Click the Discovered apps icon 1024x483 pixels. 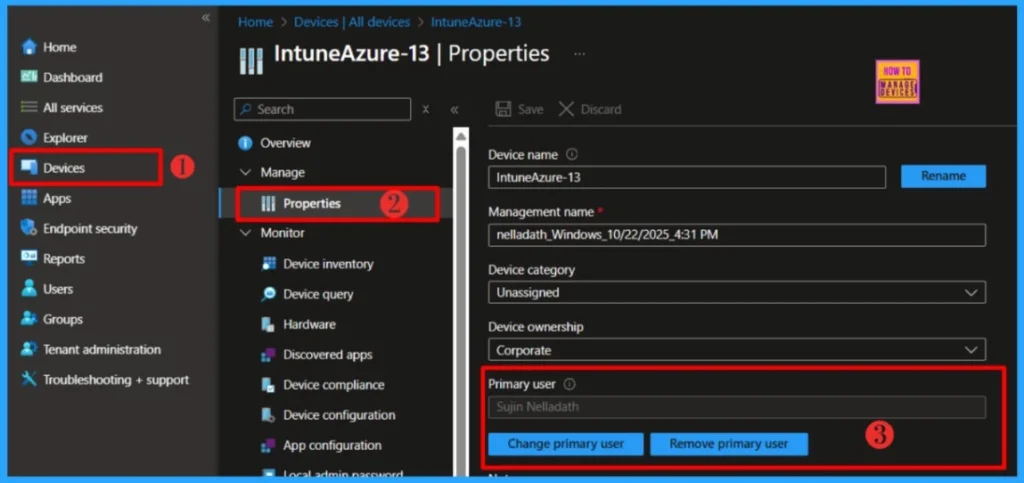tap(268, 354)
